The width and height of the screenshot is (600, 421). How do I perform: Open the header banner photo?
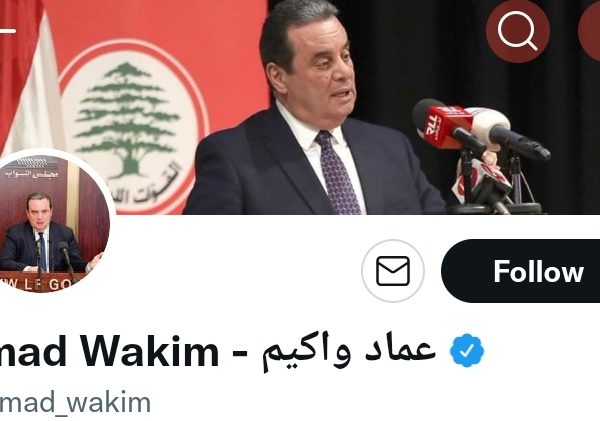[x=300, y=107]
